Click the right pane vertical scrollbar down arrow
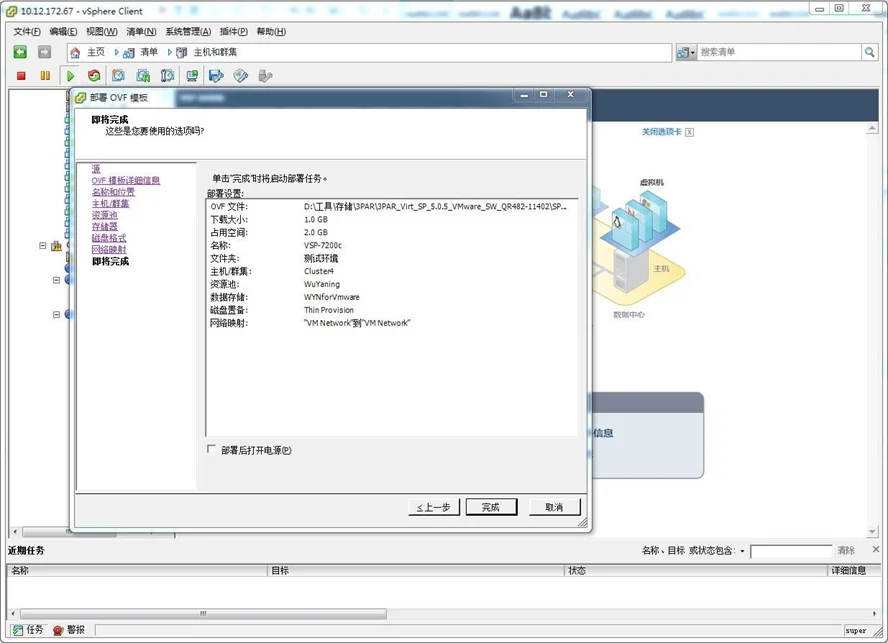The width and height of the screenshot is (888, 643). [872, 531]
